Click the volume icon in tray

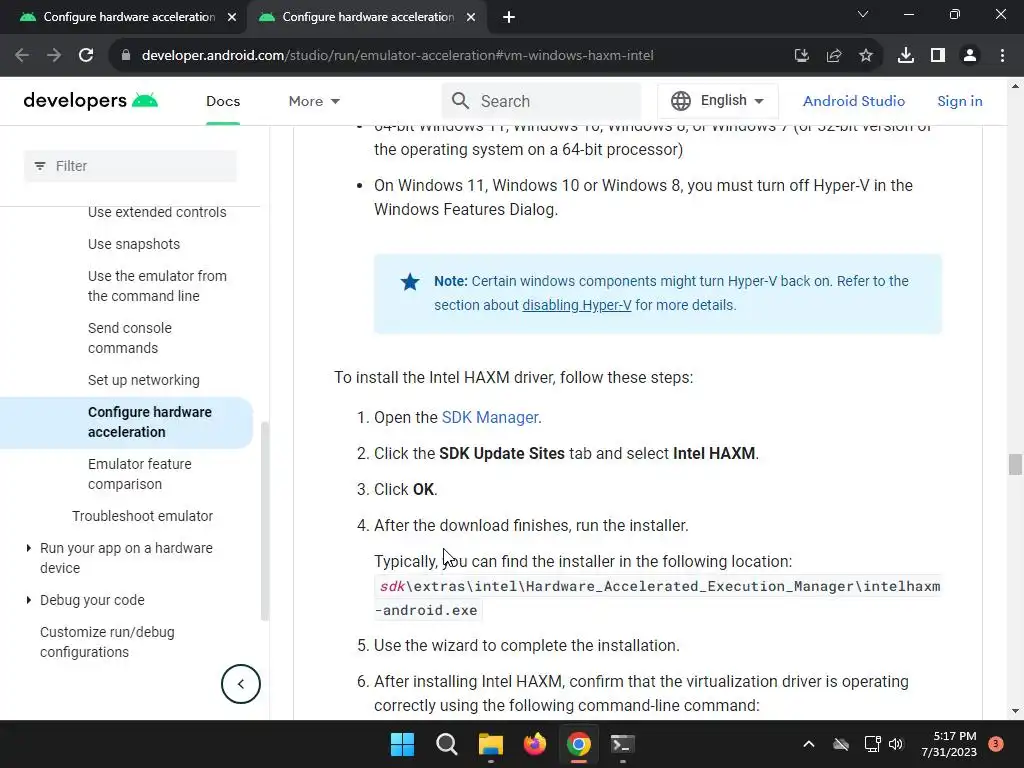pyautogui.click(x=896, y=744)
